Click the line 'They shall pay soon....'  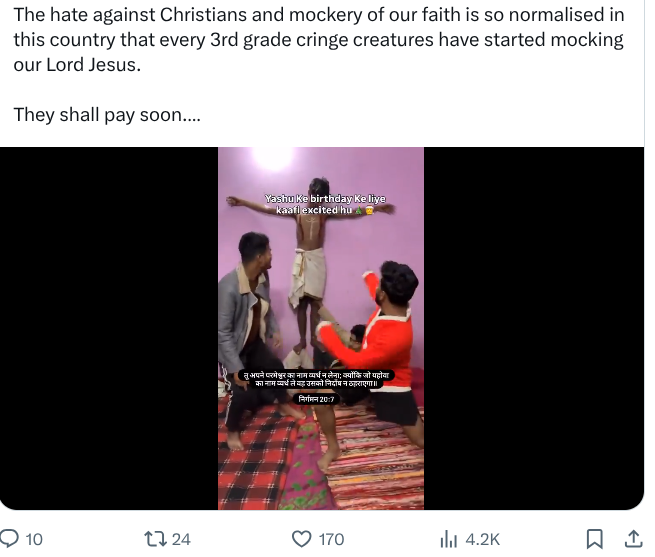tap(107, 115)
